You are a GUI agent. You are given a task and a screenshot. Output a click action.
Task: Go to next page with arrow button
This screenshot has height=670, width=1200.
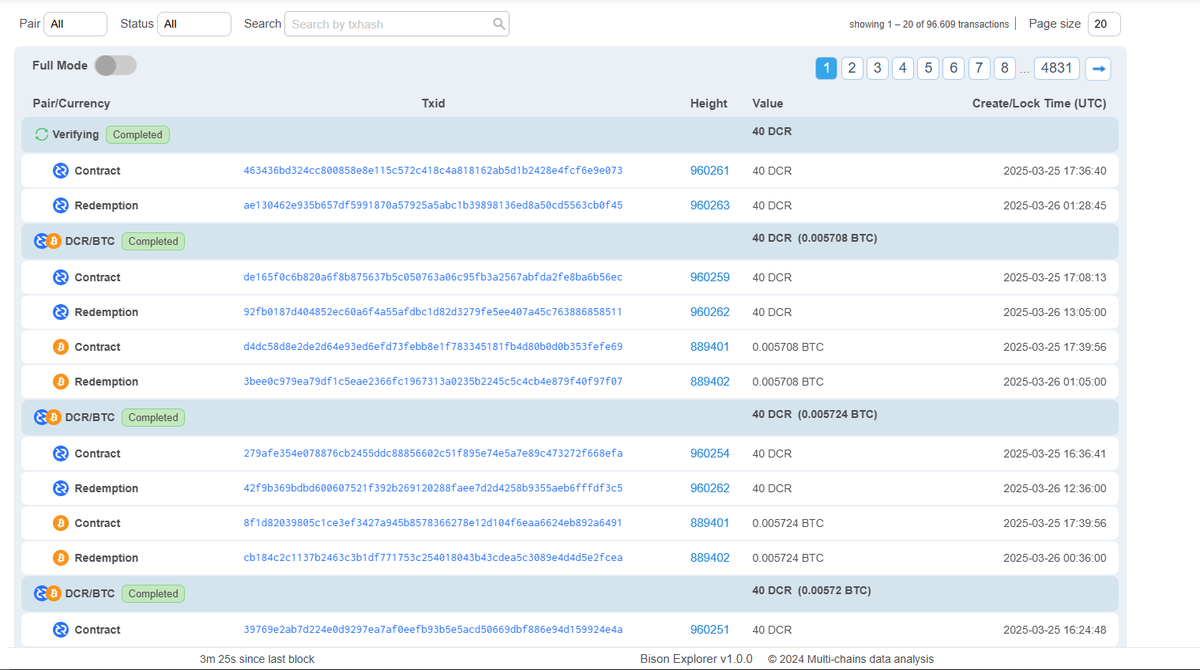(x=1098, y=69)
